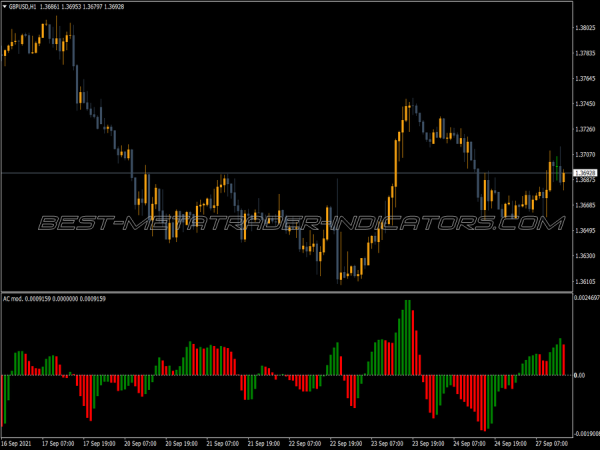Click the 1.36300 price axis label
This screenshot has width=600, height=450.
tap(586, 257)
